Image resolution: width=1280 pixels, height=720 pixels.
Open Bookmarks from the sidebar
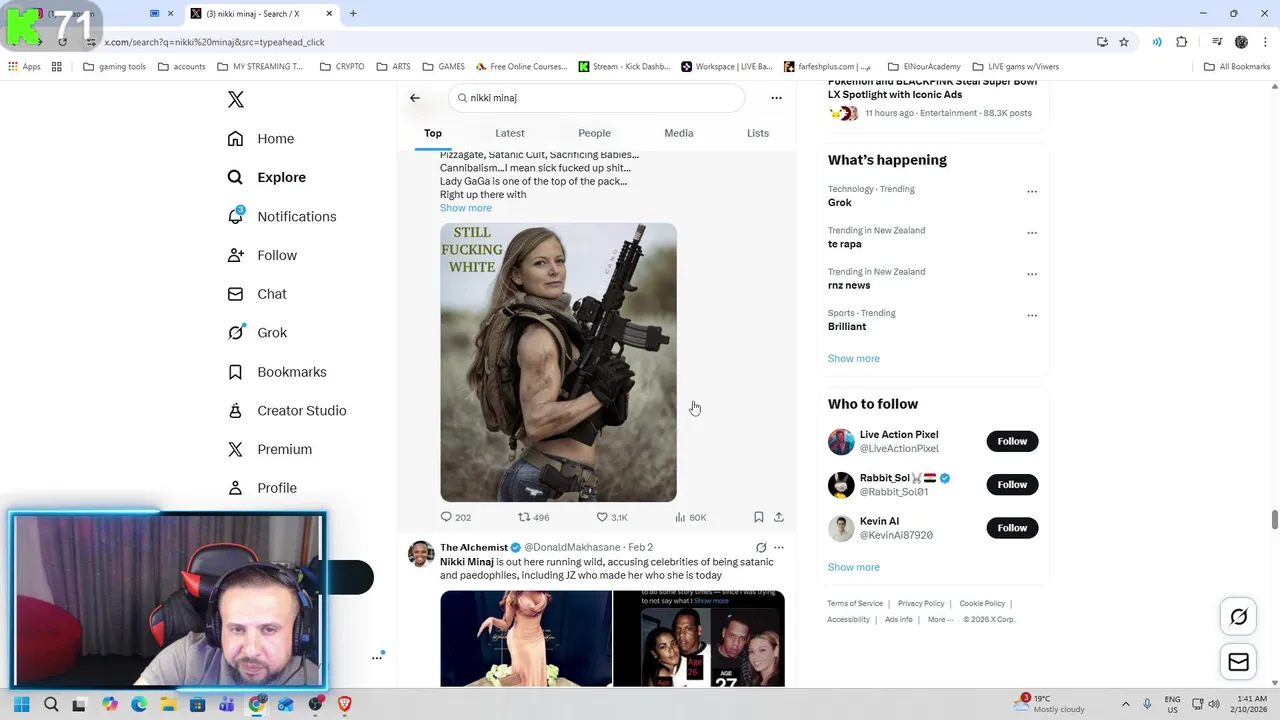[x=277, y=372]
